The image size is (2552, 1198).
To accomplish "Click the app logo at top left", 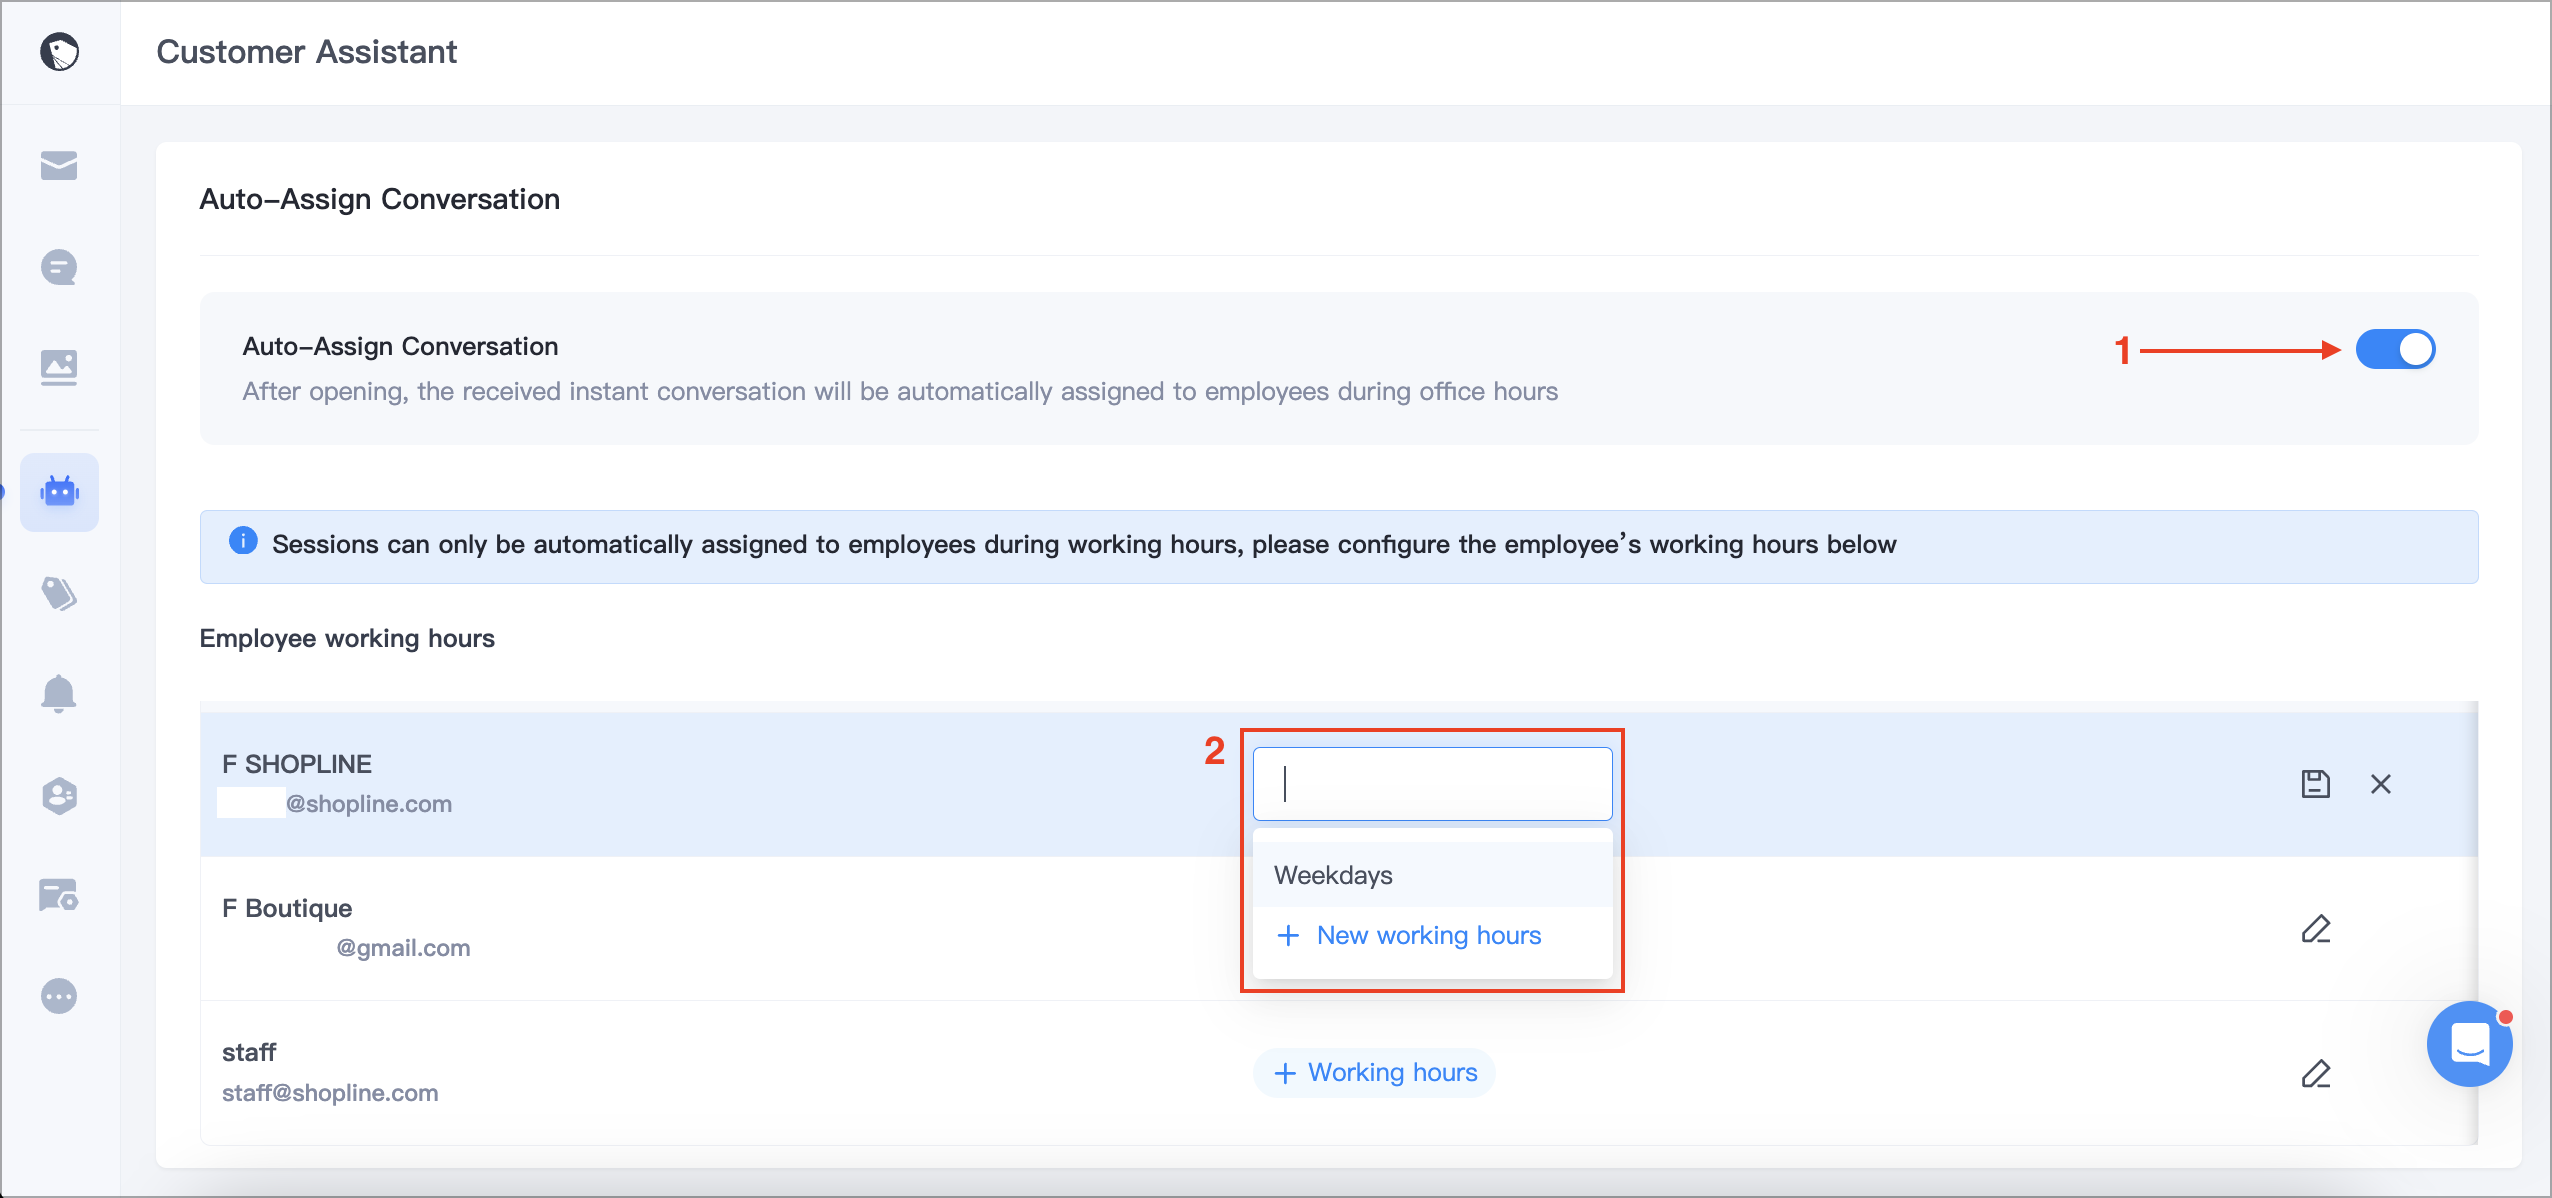I will point(59,52).
